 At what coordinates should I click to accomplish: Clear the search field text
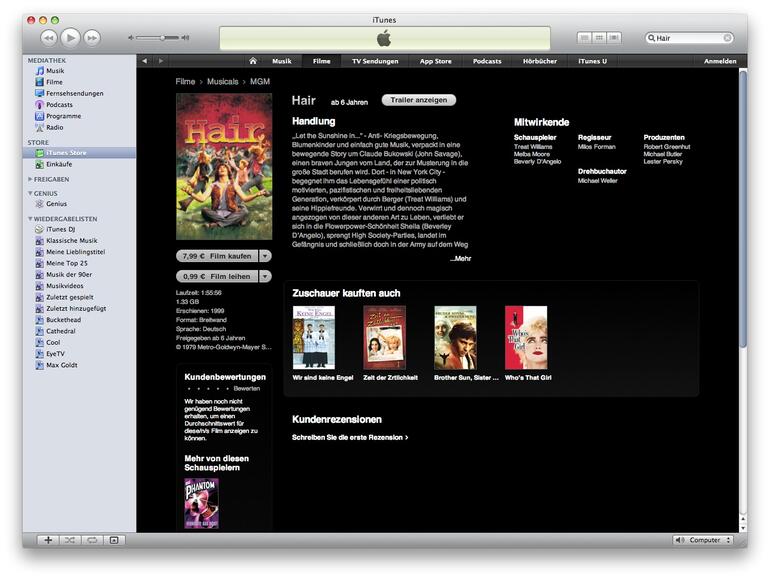click(727, 38)
